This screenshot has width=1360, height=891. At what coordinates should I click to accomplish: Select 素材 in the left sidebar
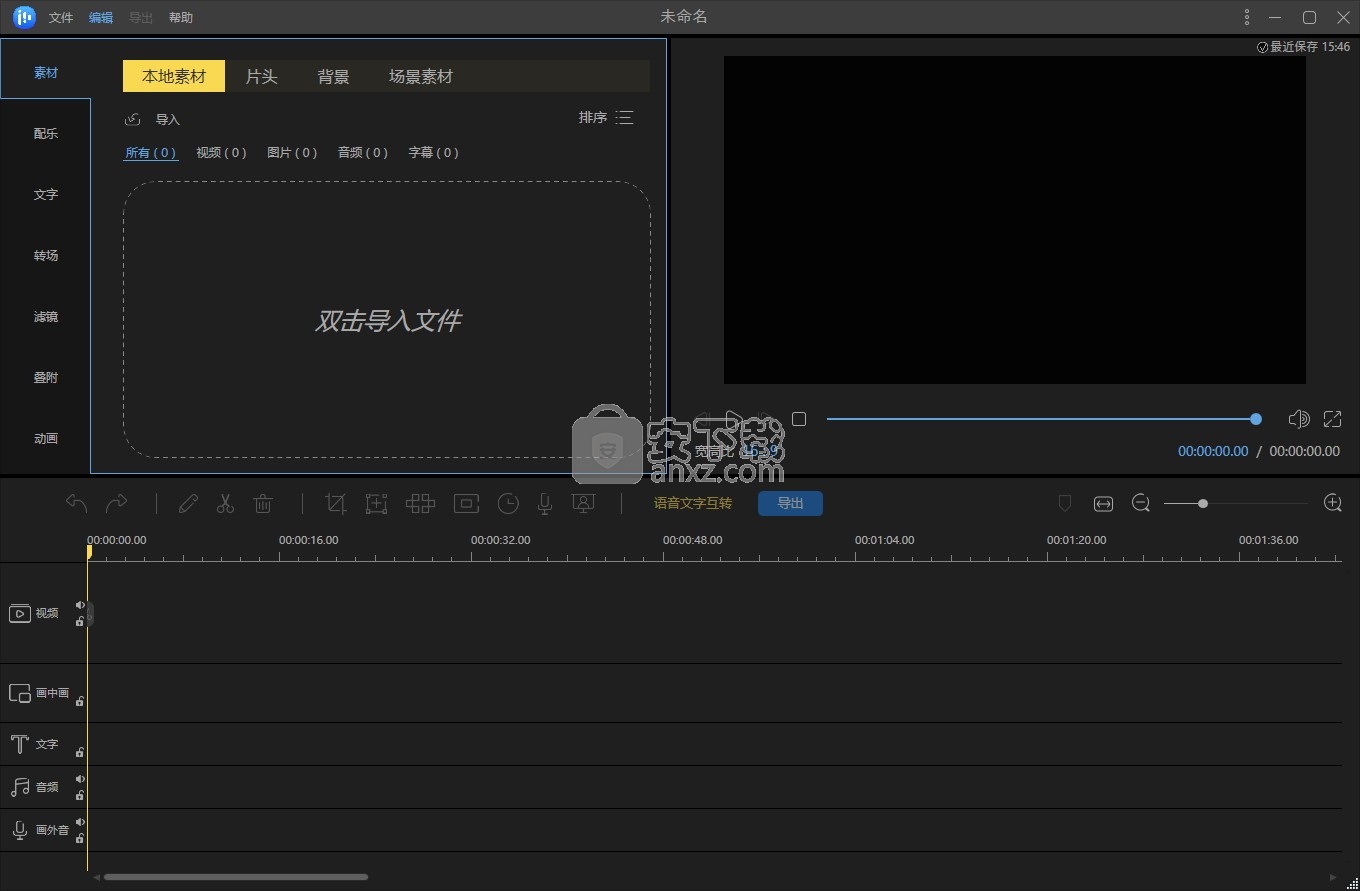(46, 73)
